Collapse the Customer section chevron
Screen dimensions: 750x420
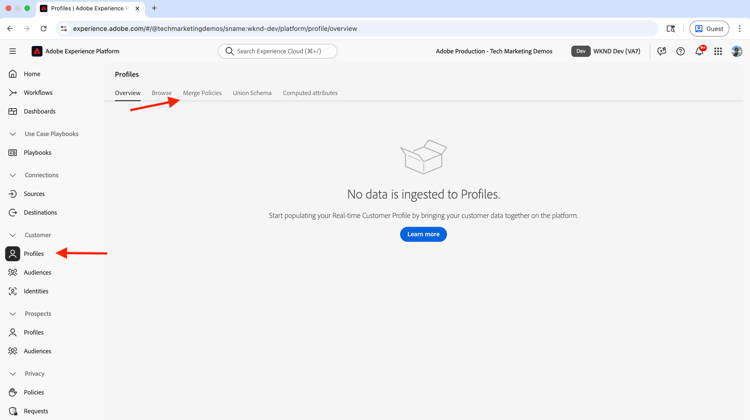(x=13, y=235)
